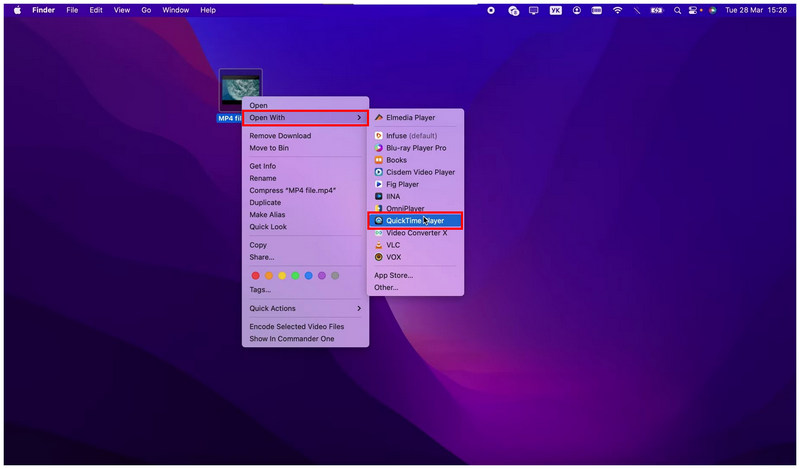The image size is (800, 469).
Task: Click the screen recording status icon
Action: point(491,10)
